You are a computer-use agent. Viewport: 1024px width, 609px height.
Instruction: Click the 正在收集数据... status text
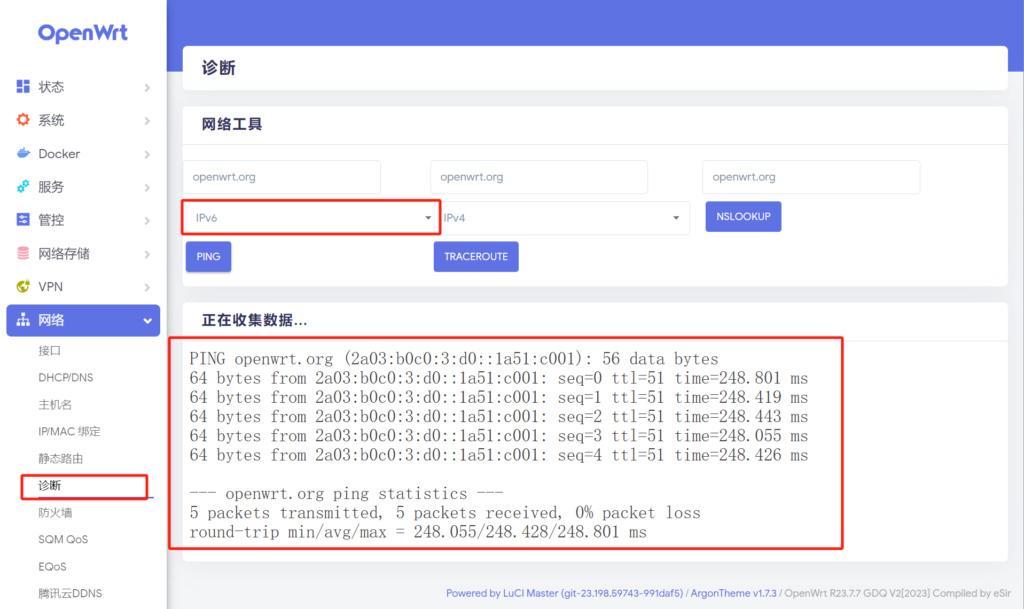pos(254,320)
